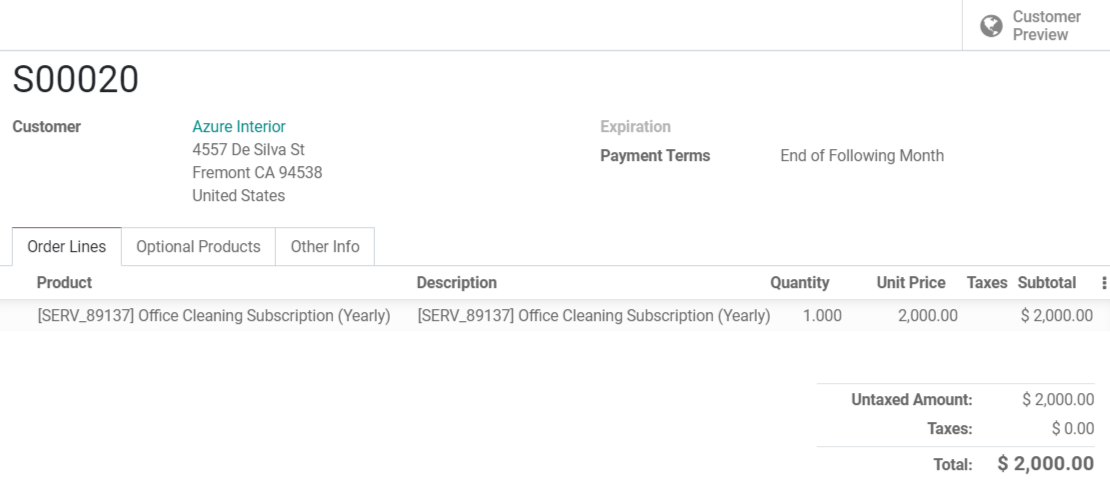Click the 2,000.00 unit price cell
The image size is (1110, 482).
point(927,316)
